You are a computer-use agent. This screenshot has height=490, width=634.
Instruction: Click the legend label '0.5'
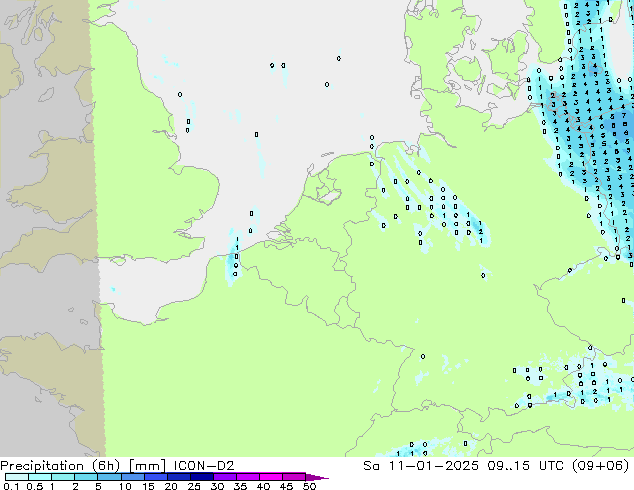(35, 486)
